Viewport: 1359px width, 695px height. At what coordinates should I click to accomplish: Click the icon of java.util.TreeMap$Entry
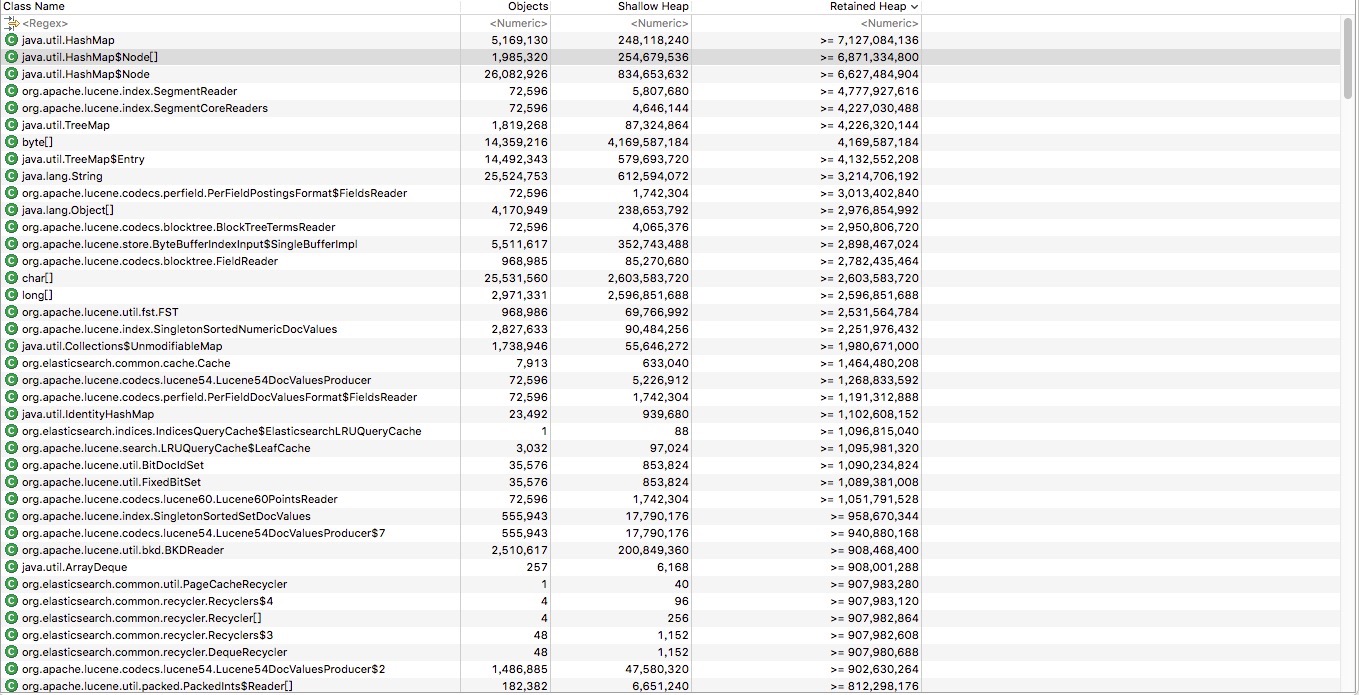click(x=12, y=159)
